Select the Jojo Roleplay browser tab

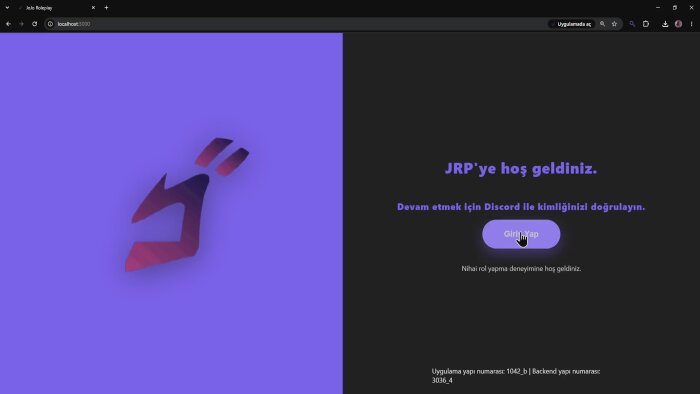click(x=56, y=8)
